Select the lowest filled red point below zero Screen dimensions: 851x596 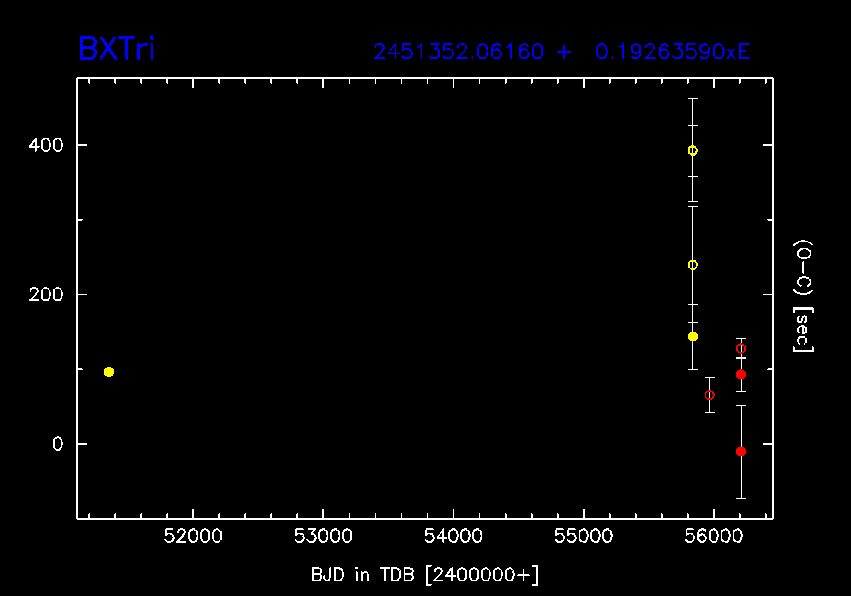741,452
